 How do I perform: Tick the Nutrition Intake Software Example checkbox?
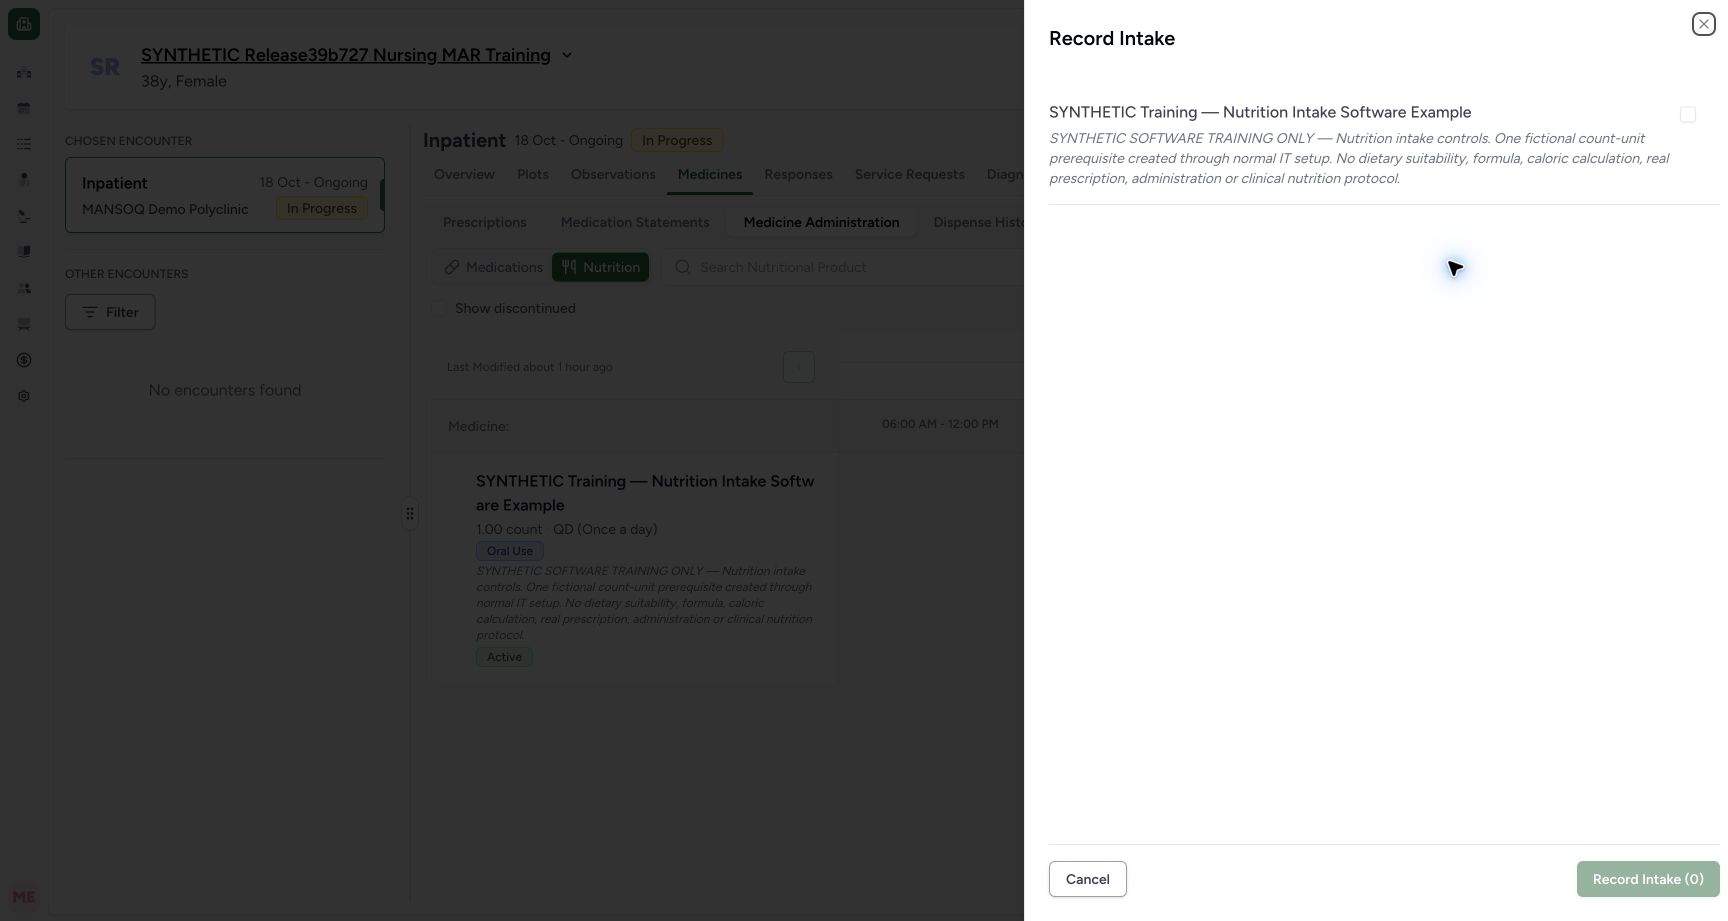click(1688, 115)
